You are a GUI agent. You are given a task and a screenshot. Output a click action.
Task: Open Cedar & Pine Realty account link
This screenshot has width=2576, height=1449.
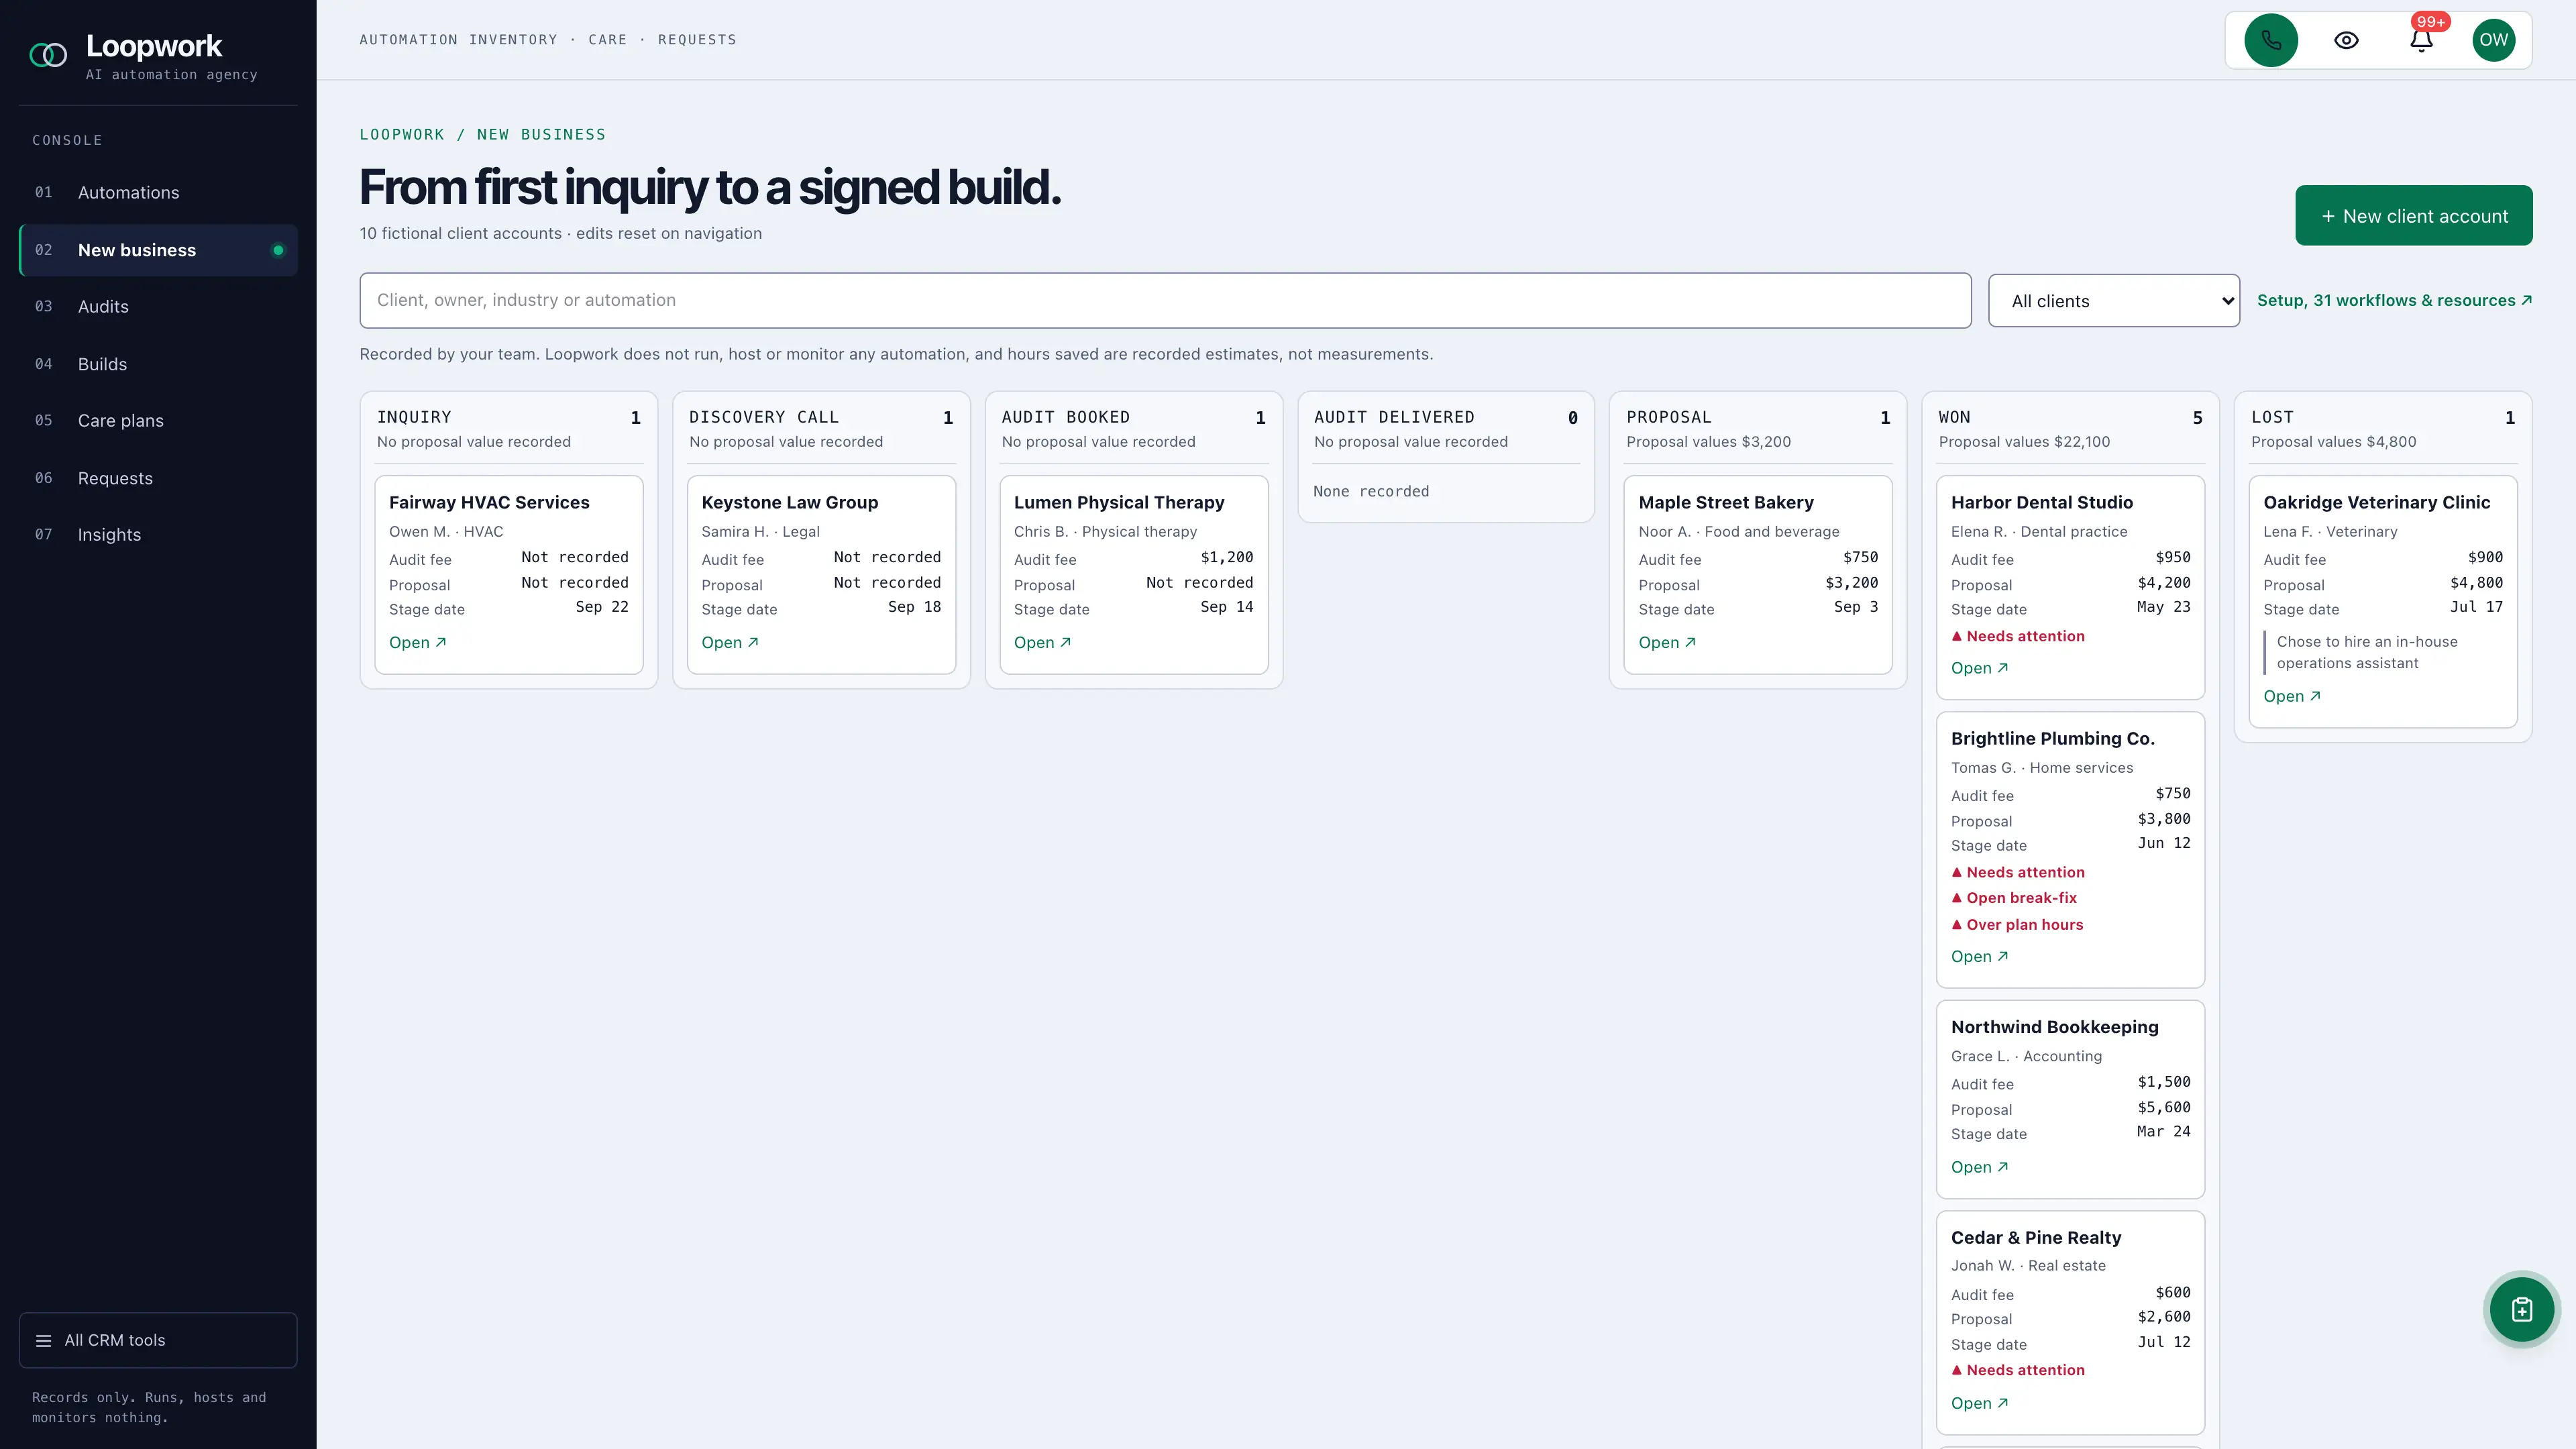(x=1979, y=1403)
